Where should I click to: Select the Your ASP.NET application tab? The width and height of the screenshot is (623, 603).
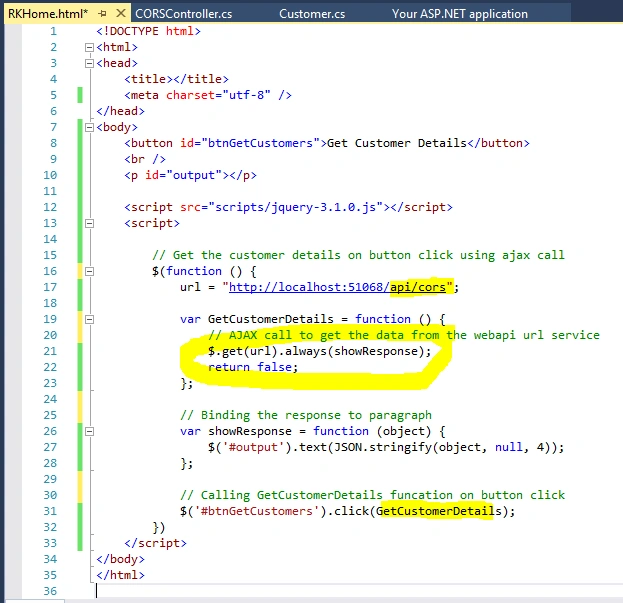coord(460,14)
